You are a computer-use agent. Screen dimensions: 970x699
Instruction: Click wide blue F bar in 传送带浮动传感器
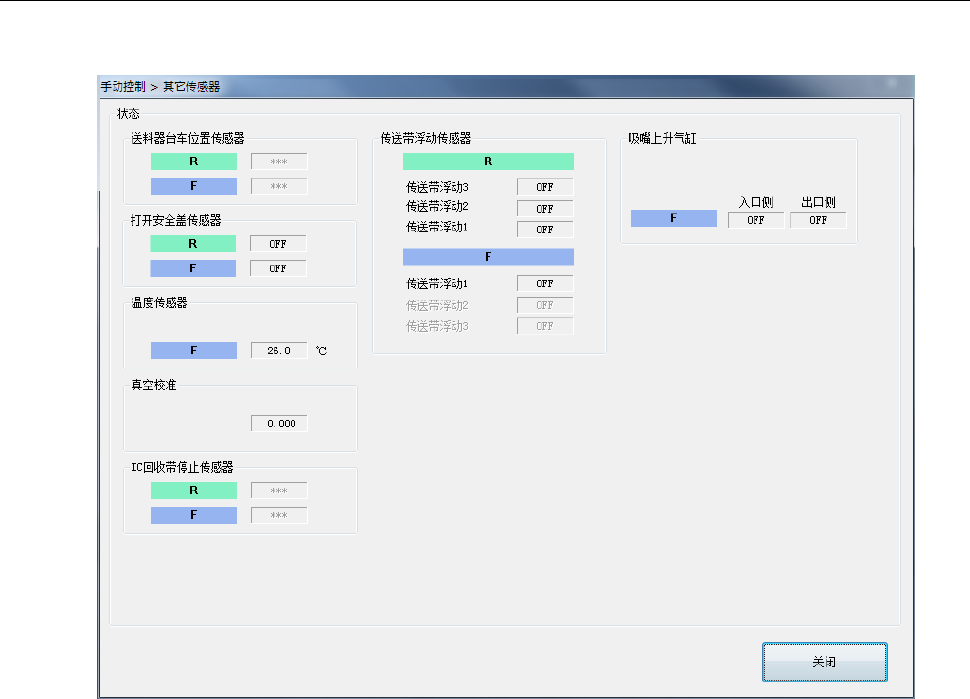488,257
